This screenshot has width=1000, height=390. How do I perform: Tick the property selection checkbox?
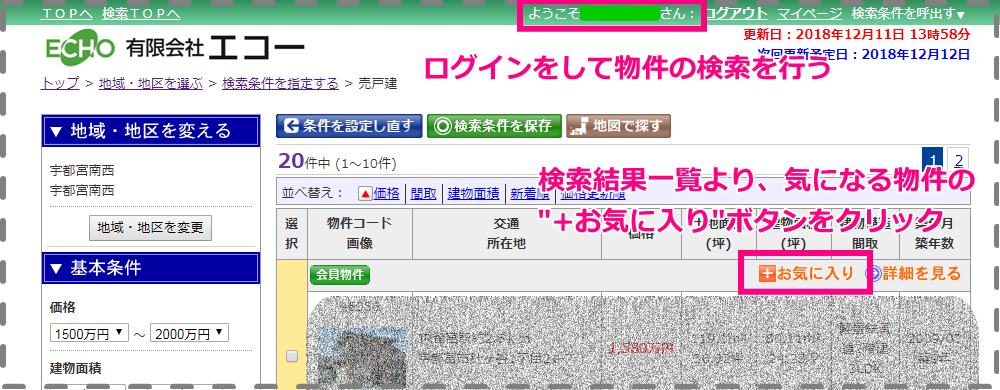[292, 357]
